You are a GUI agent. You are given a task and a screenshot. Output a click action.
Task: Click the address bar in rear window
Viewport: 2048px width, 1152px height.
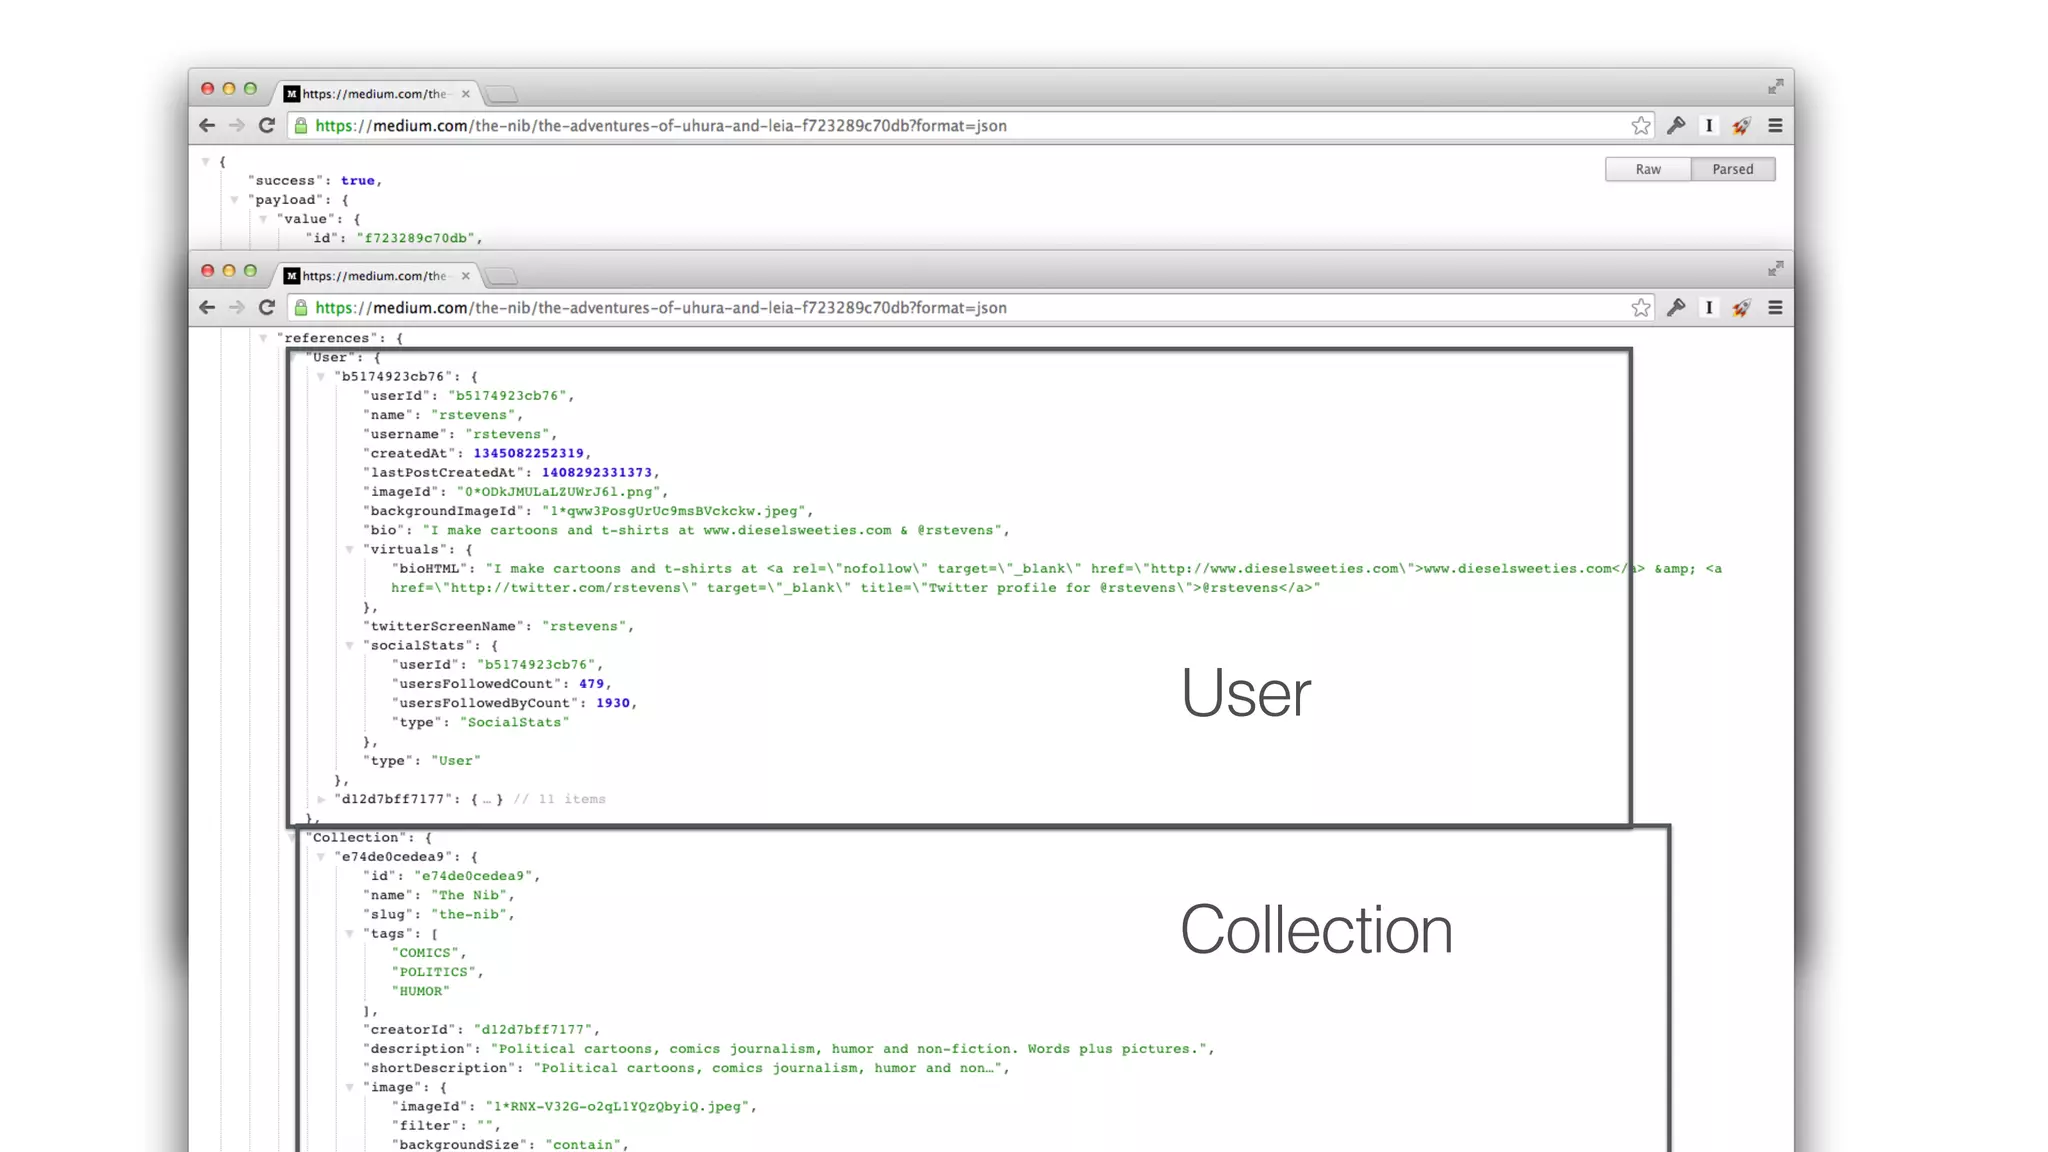[x=970, y=125]
